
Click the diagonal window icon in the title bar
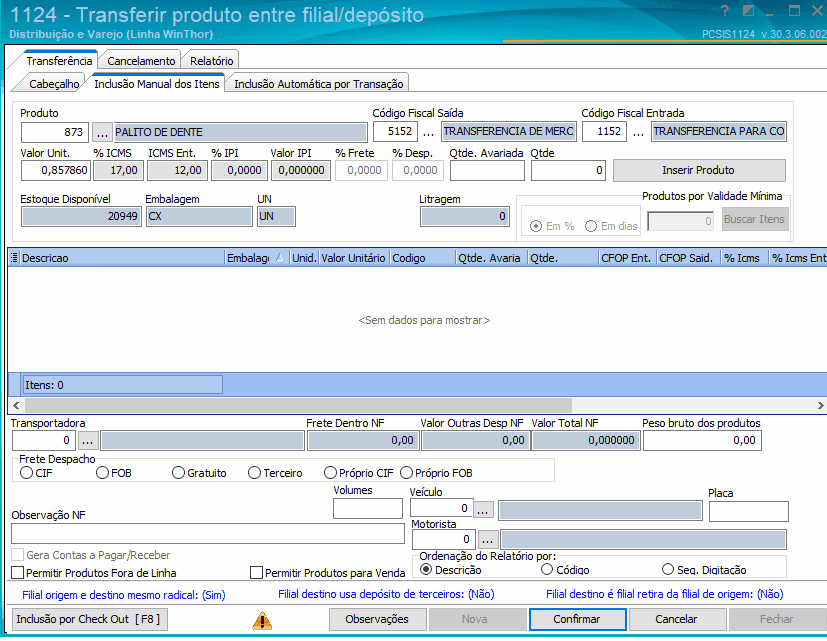coord(748,11)
